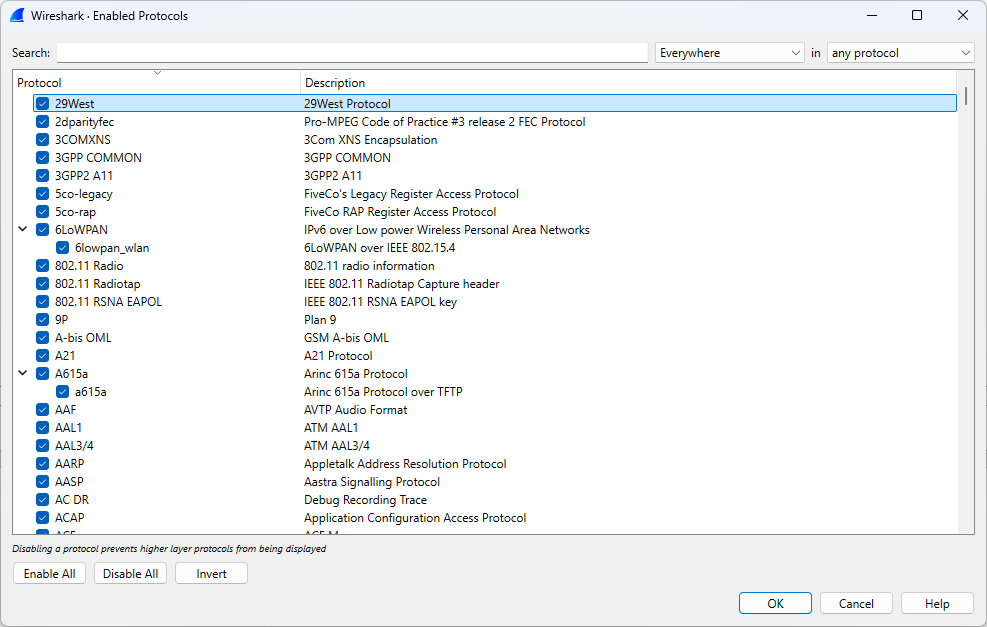
Task: Open the Help button
Action: 937,604
